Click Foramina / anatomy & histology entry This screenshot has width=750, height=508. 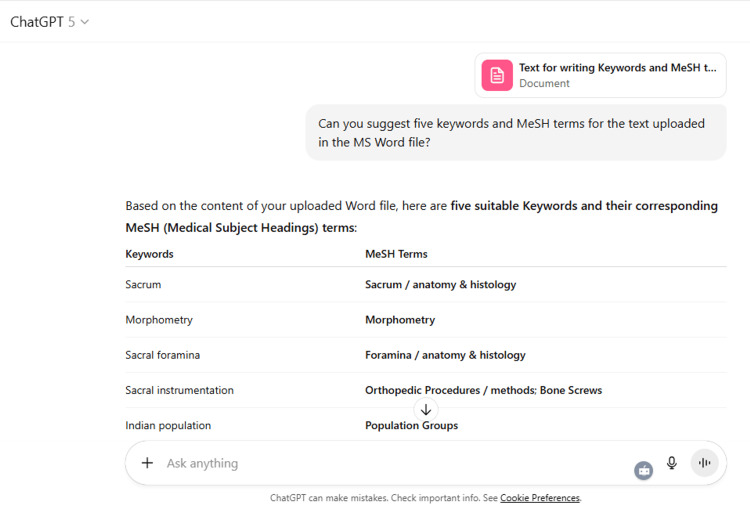click(x=445, y=355)
